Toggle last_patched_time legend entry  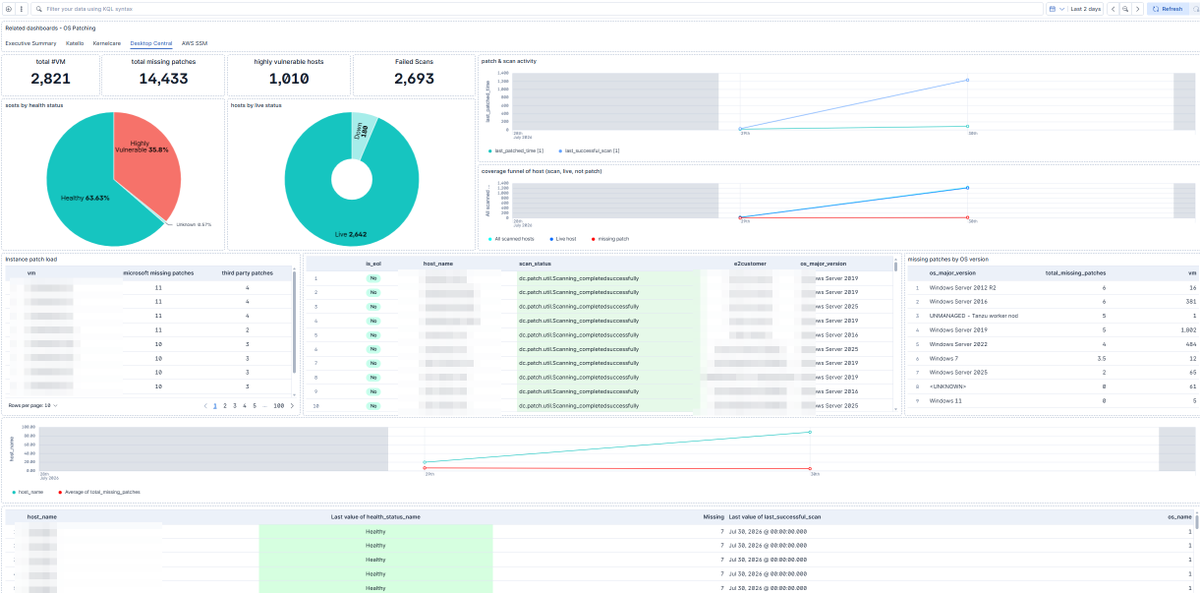(x=517, y=151)
